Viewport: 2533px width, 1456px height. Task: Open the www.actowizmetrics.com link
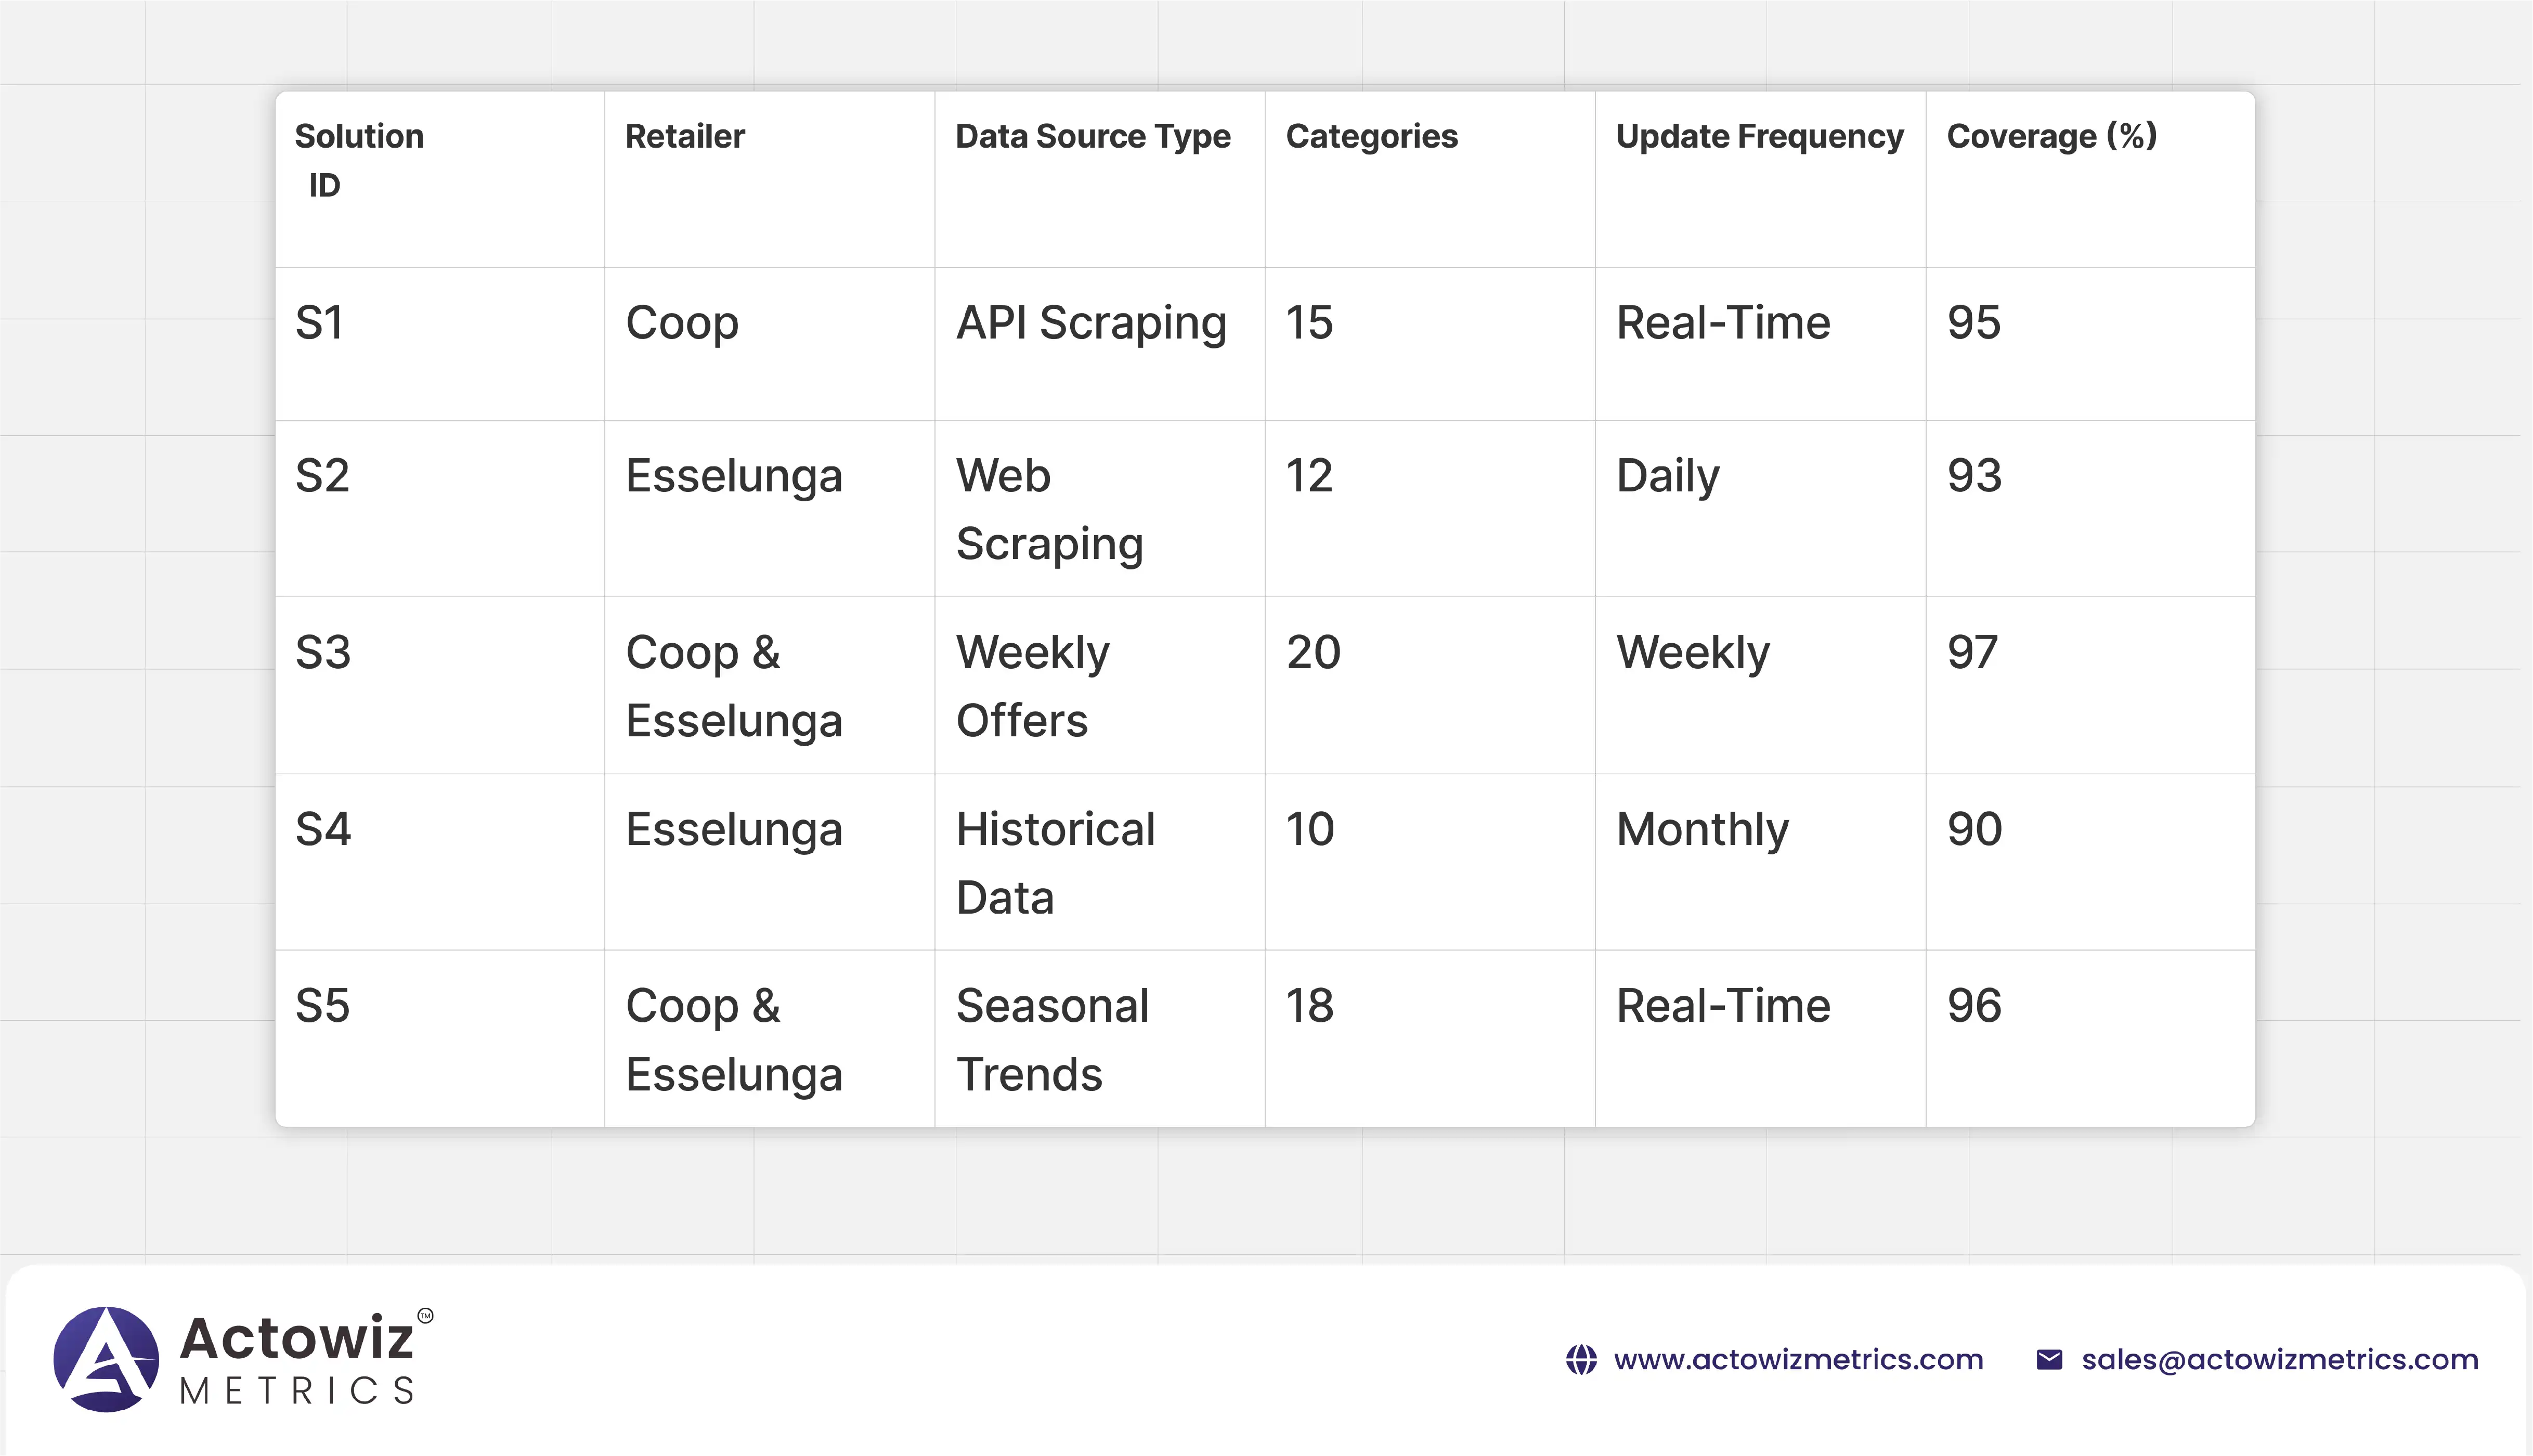(x=1798, y=1360)
